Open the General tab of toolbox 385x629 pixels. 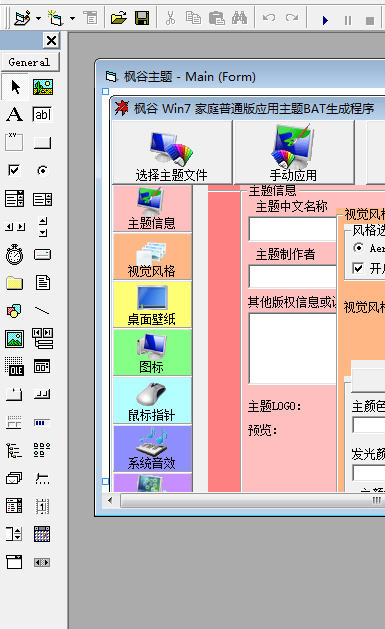point(30,62)
